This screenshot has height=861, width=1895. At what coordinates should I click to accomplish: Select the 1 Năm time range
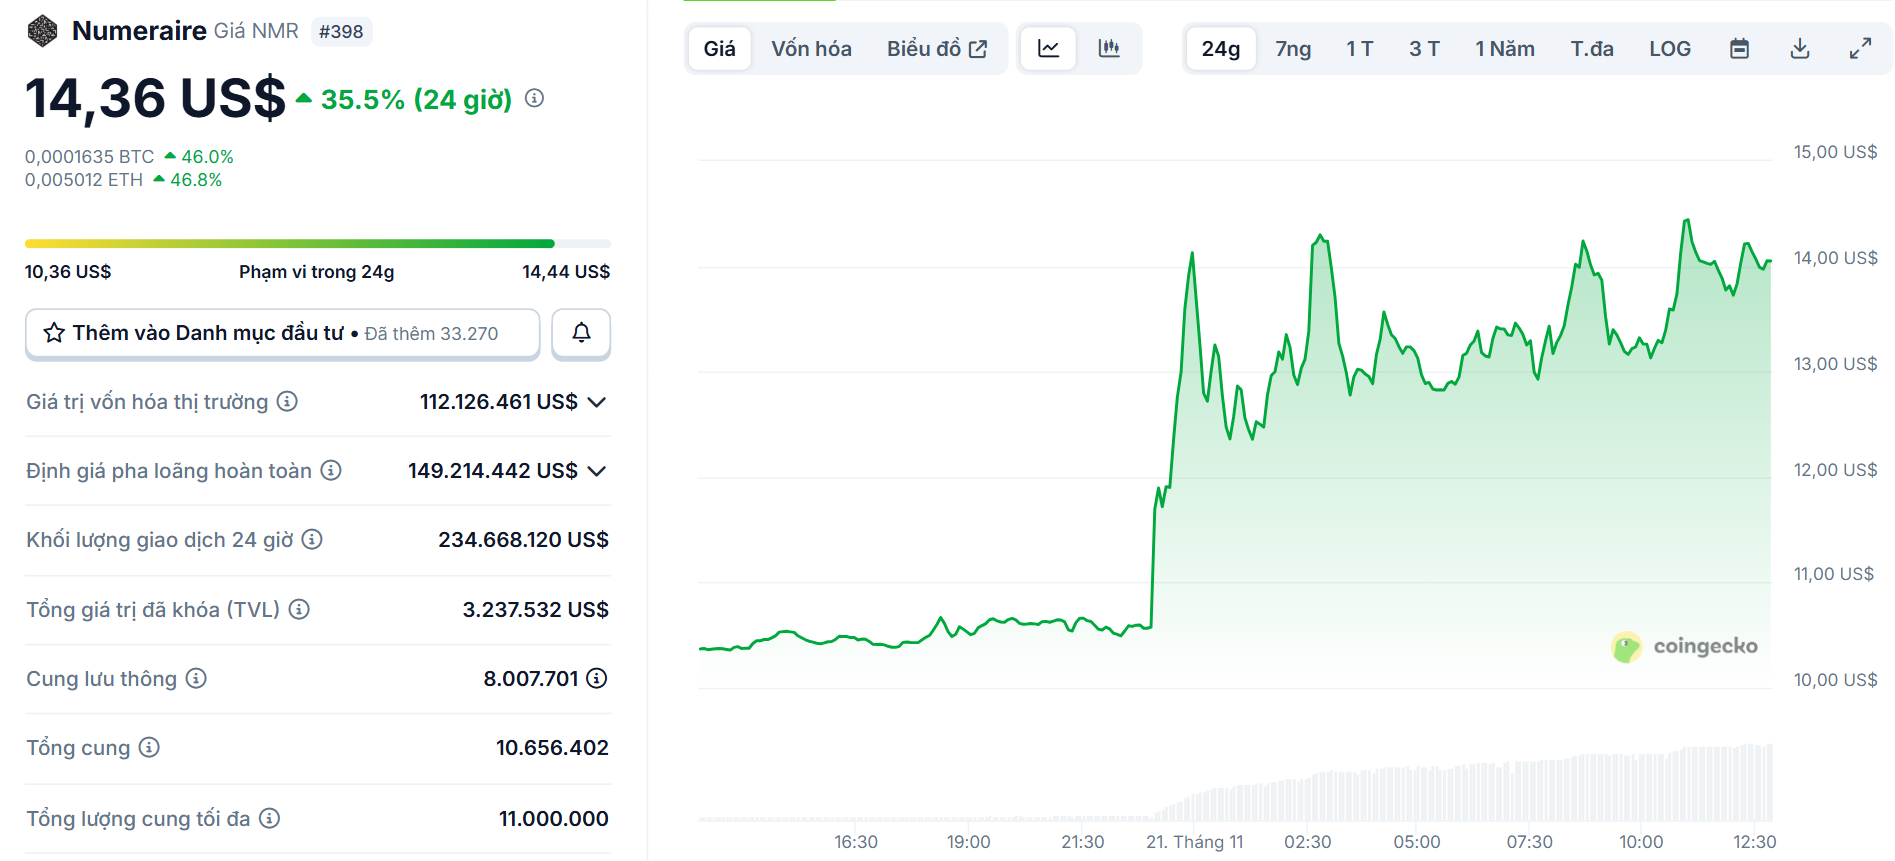pyautogui.click(x=1504, y=48)
